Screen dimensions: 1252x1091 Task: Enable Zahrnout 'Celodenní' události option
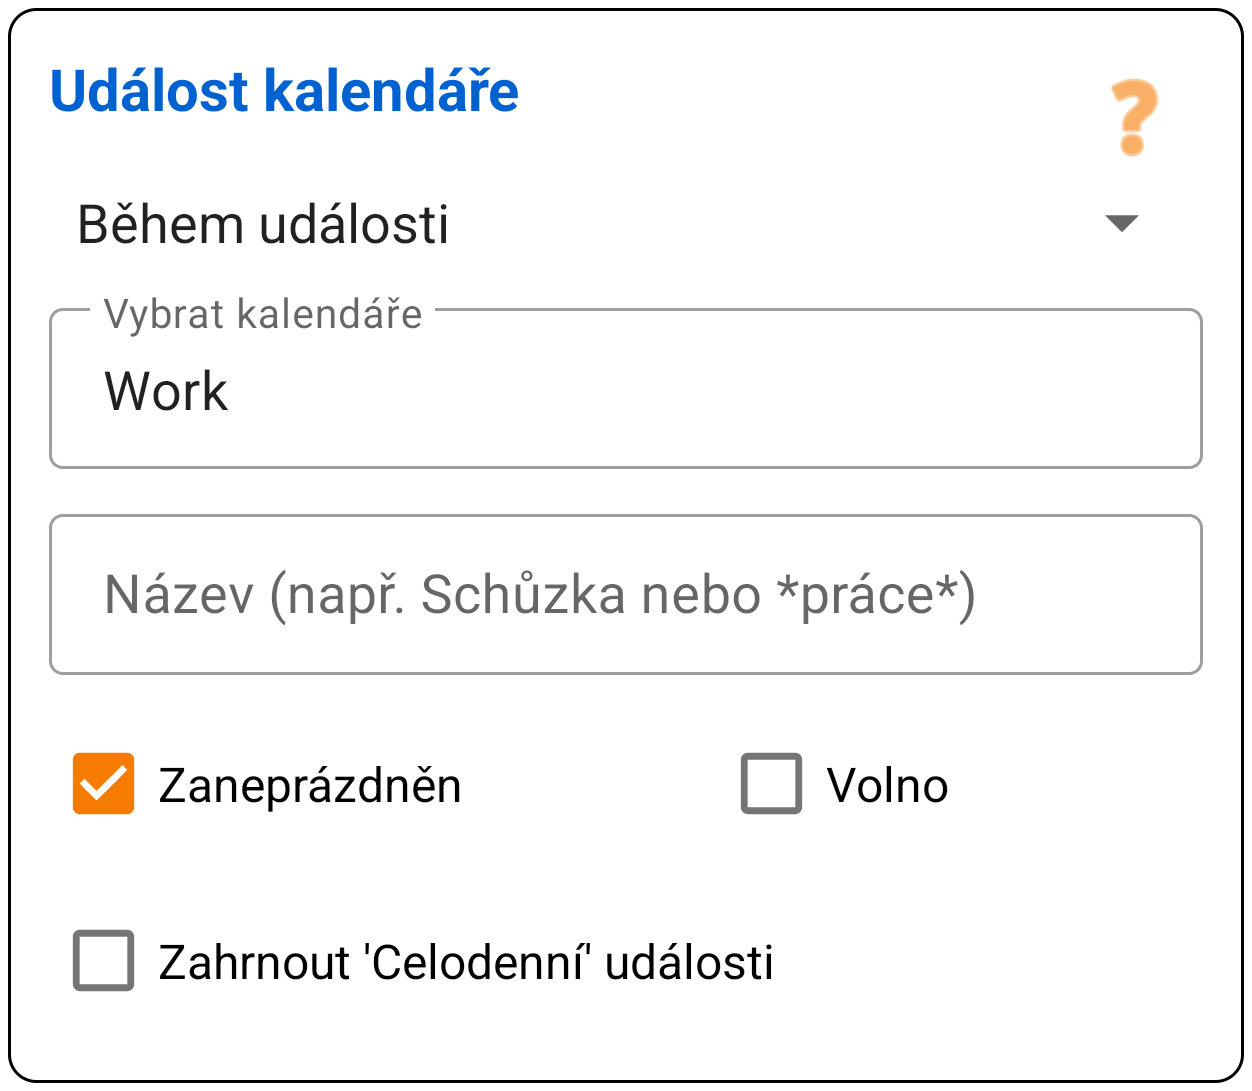tap(103, 958)
